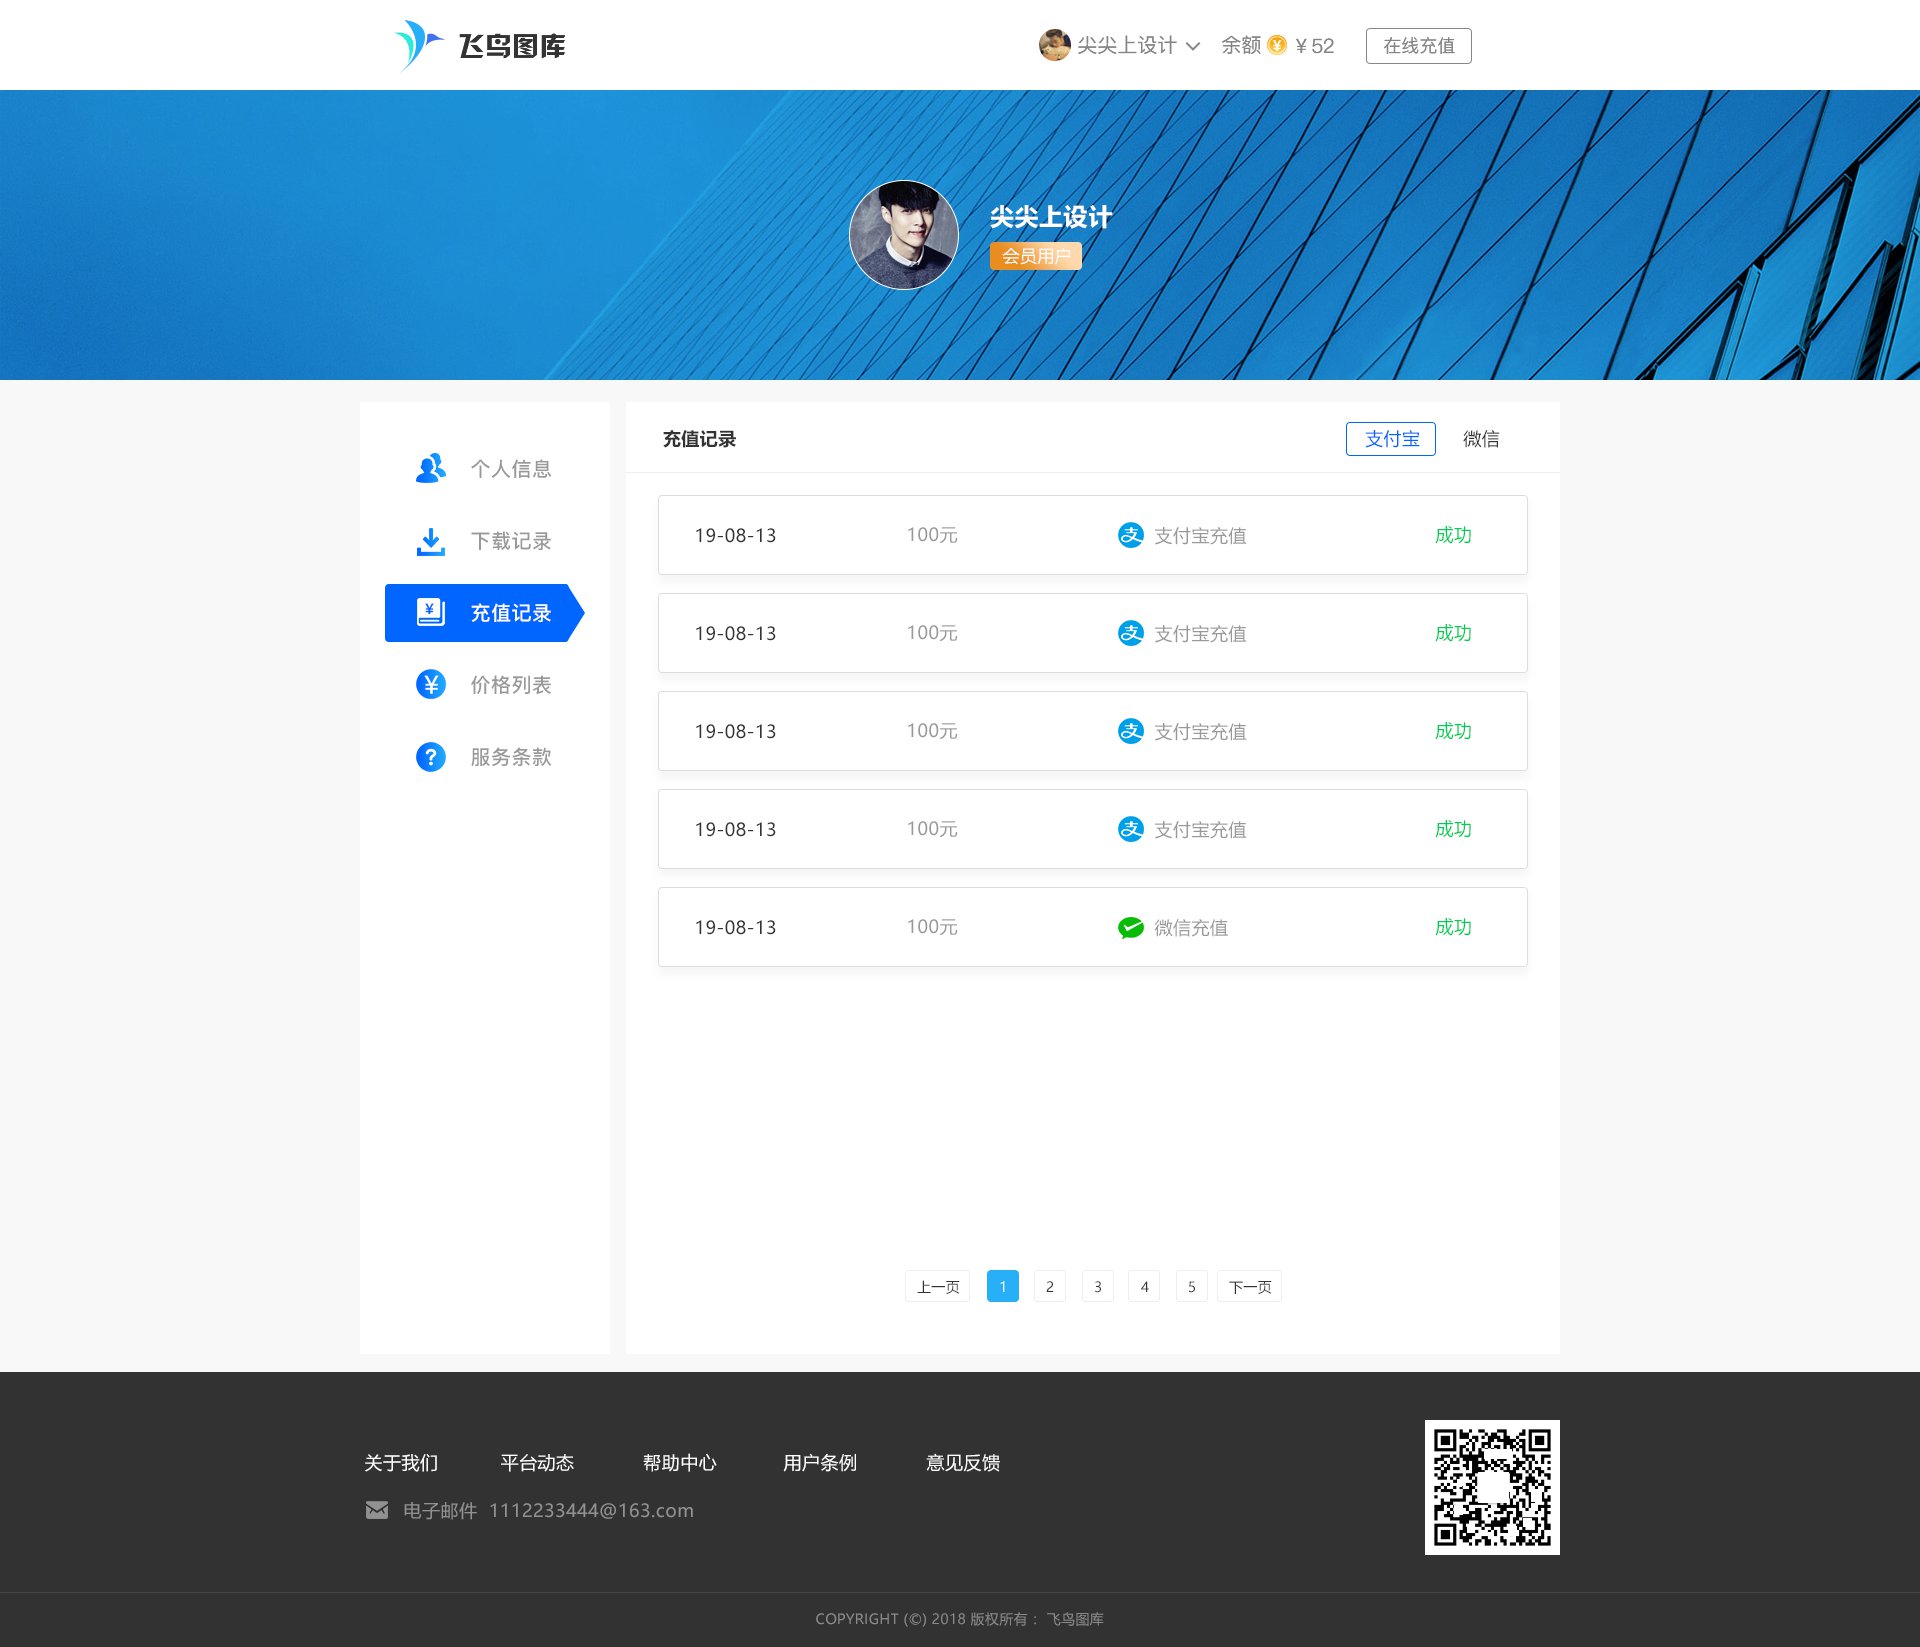Click the 微信充值 label in the fifth record

pos(1190,928)
